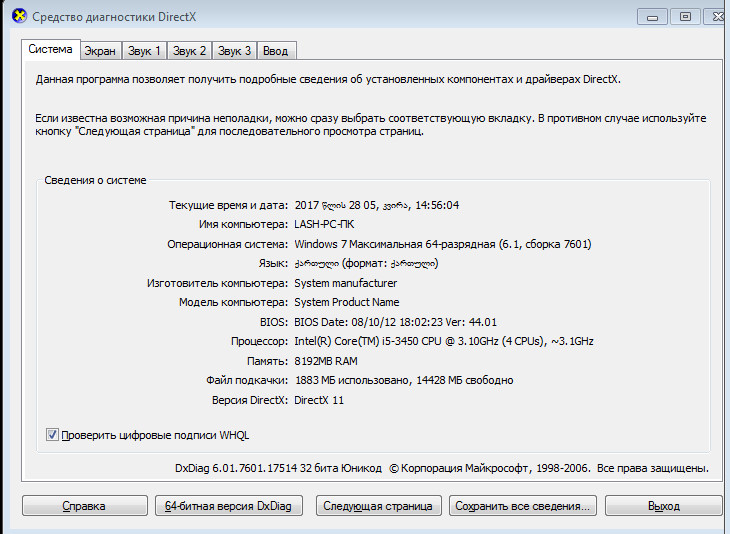Click the DirectX 11 version value
730x534 pixels.
[319, 400]
